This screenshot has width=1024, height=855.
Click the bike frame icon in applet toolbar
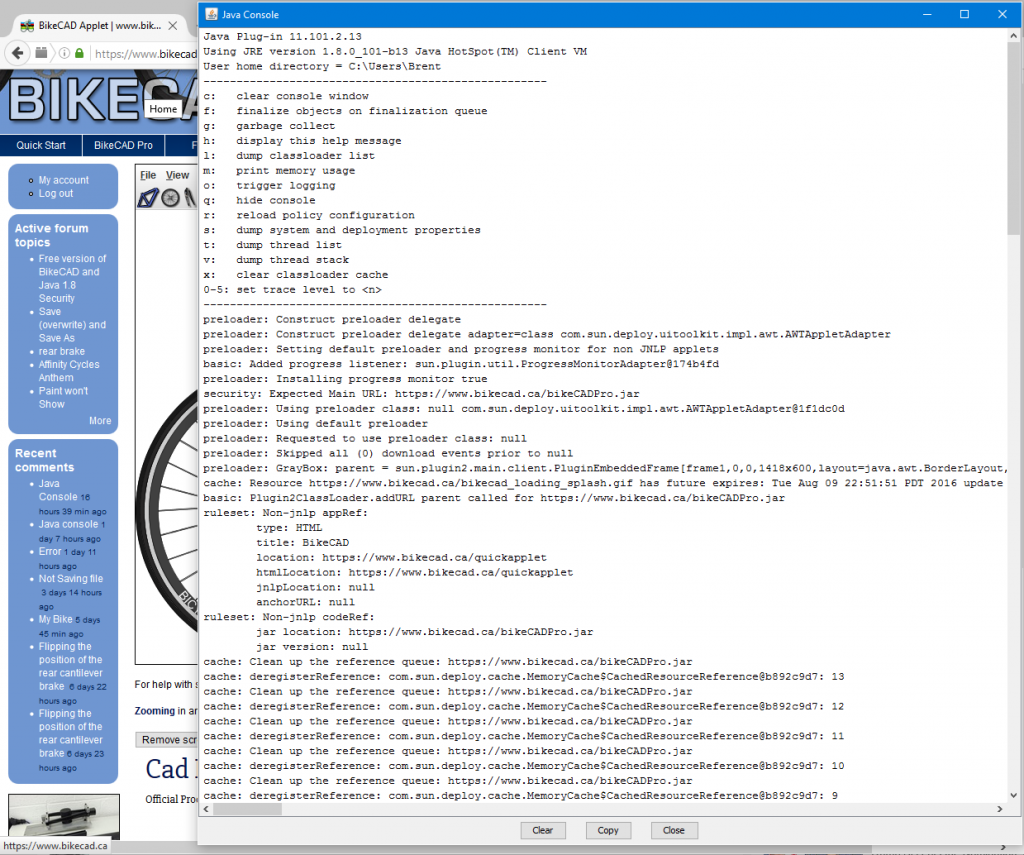(x=149, y=198)
